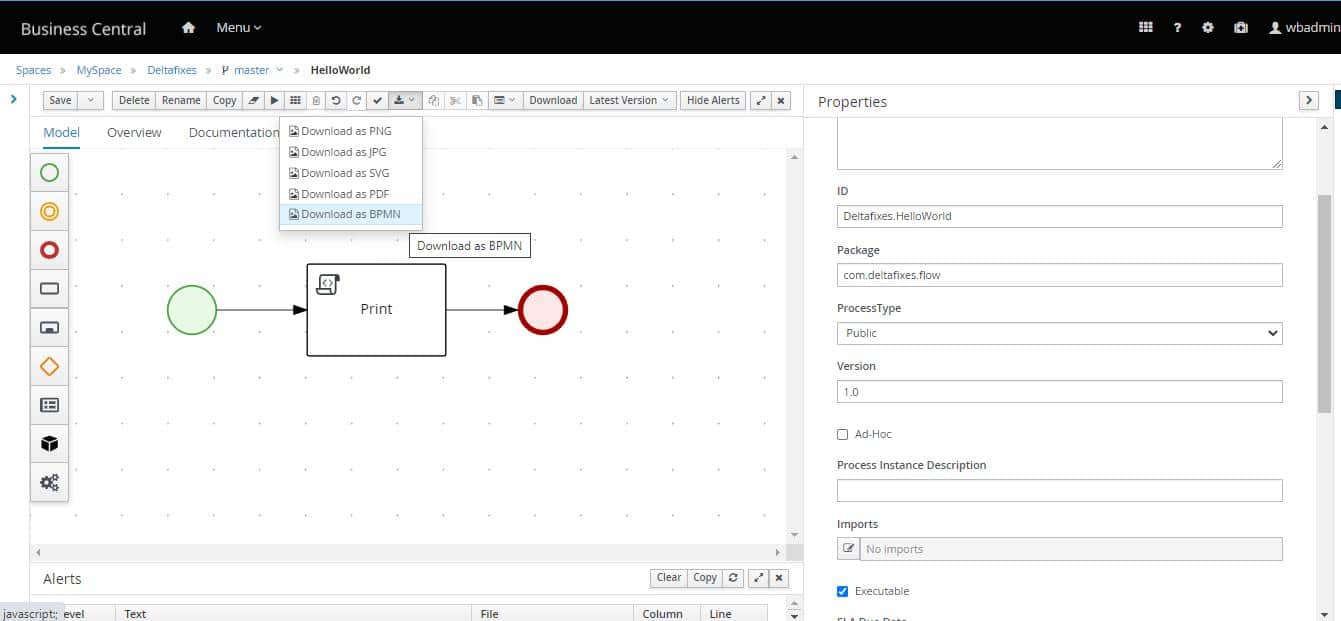1341x621 pixels.
Task: Click the Hide Alerts button
Action: (x=713, y=100)
